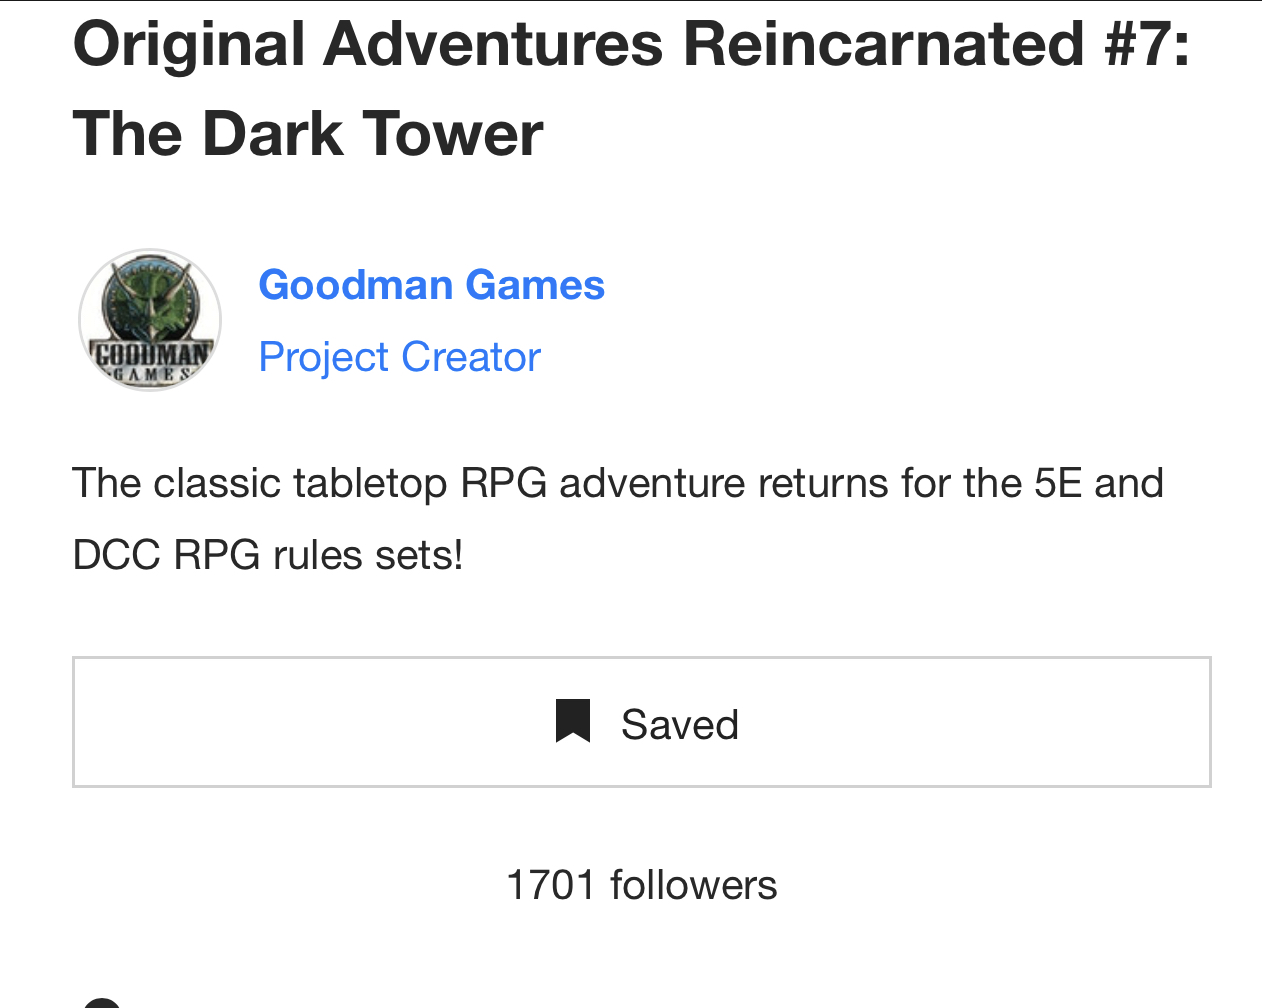Toggle the Saved bookmark button off
This screenshot has height=1008, width=1262.
point(642,722)
